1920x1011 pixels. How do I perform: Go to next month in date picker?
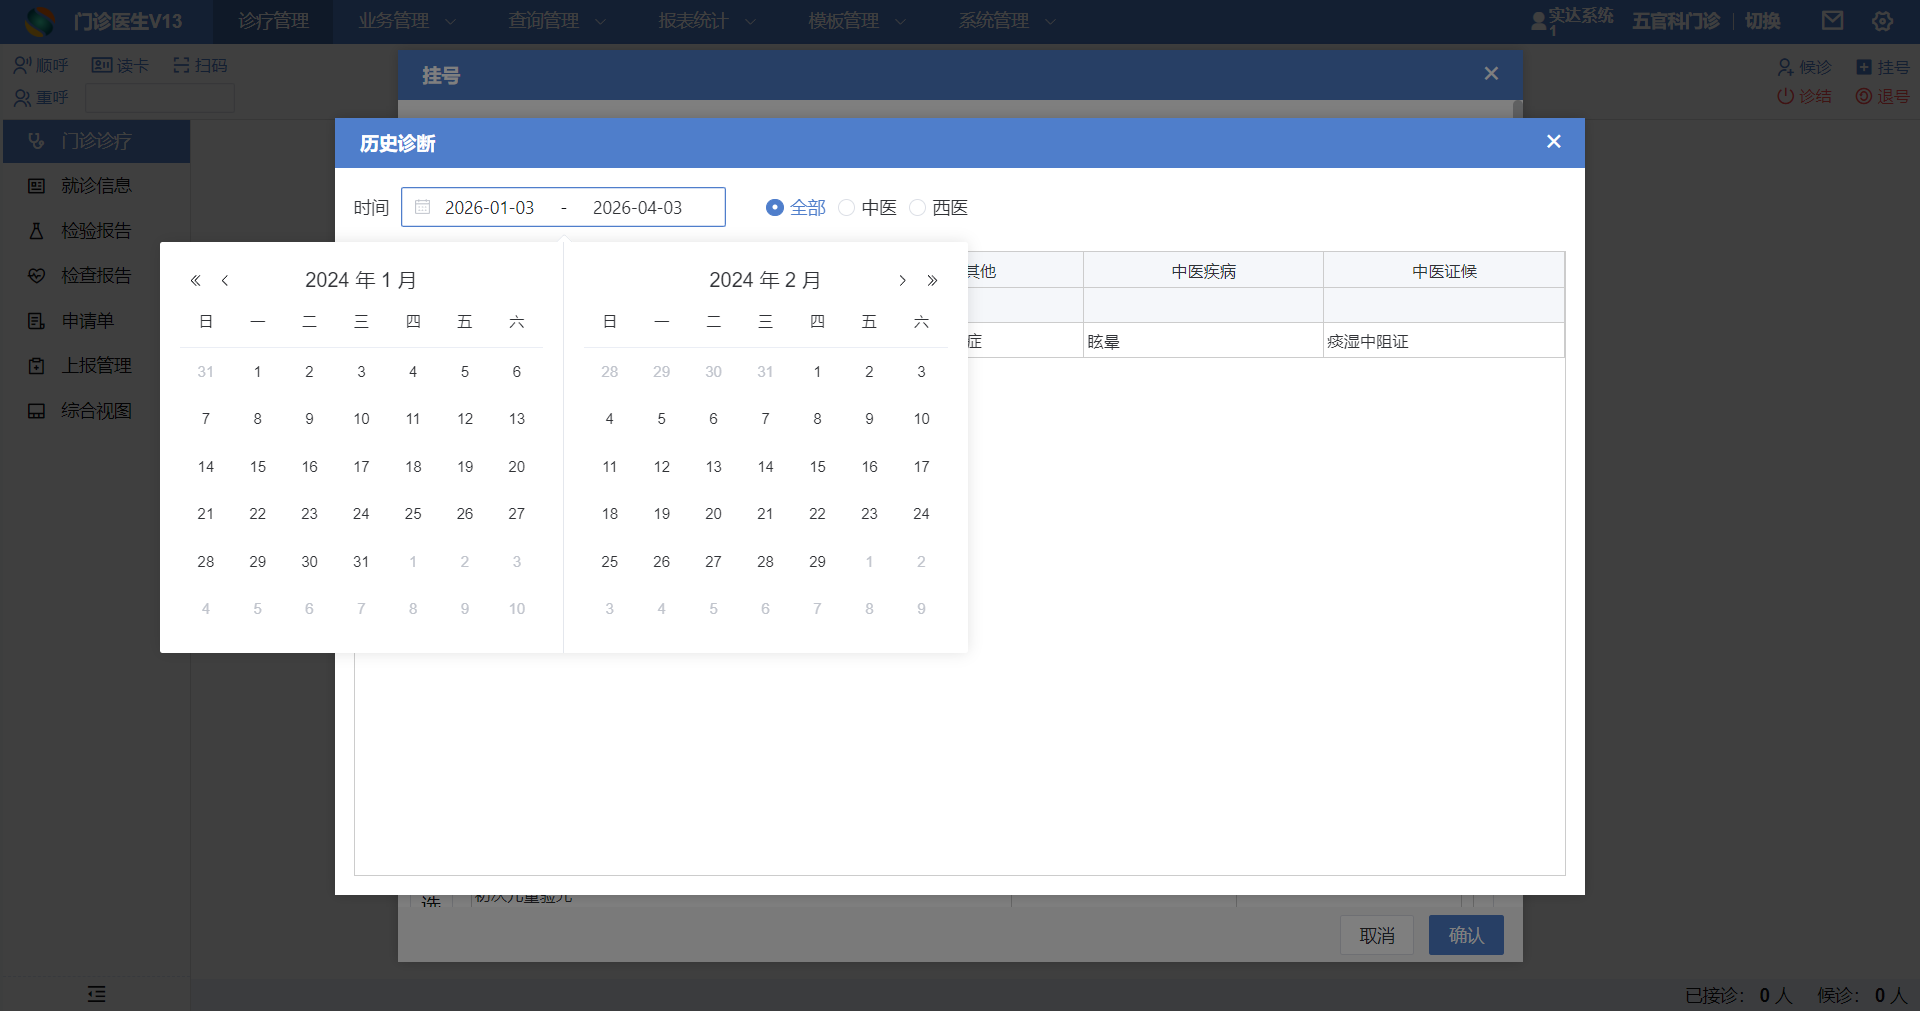coord(902,280)
